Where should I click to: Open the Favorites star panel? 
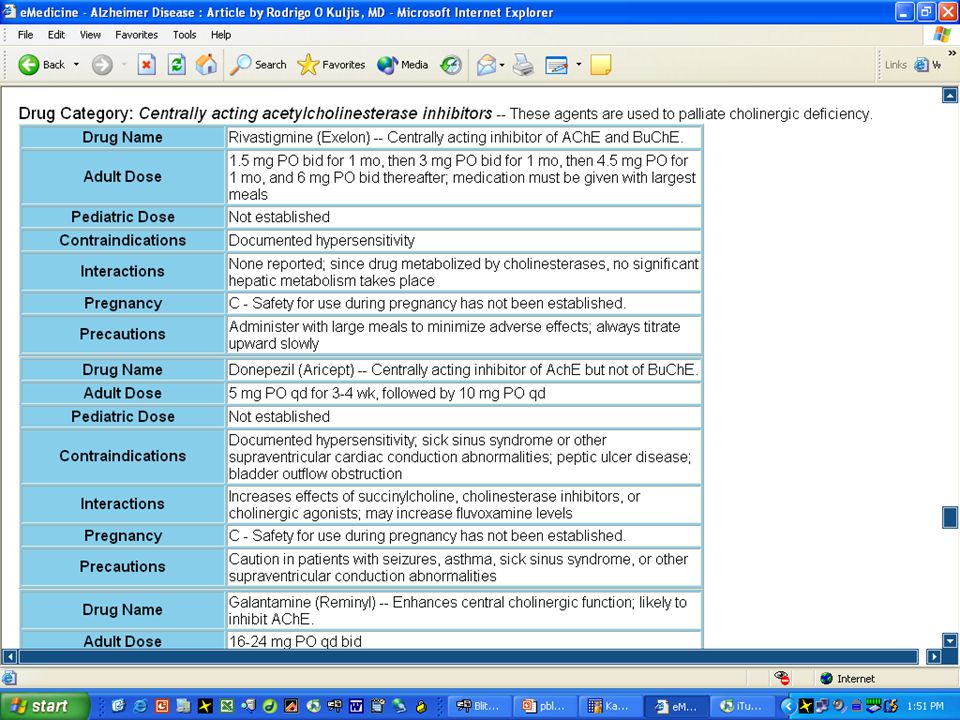coord(331,64)
